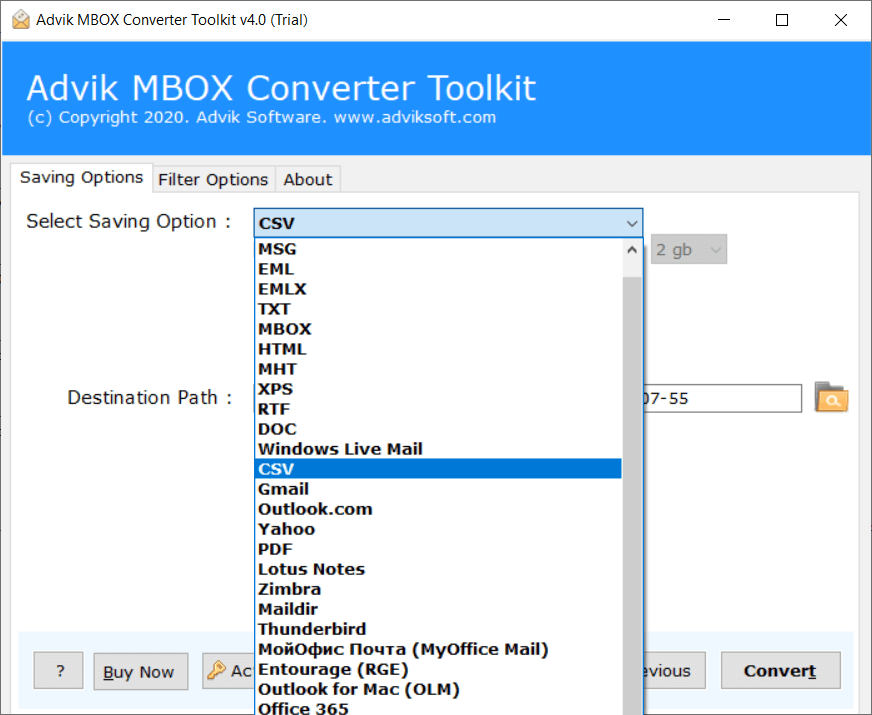Viewport: 872px width, 715px height.
Task: Click the key icon on Activate button
Action: point(217,671)
